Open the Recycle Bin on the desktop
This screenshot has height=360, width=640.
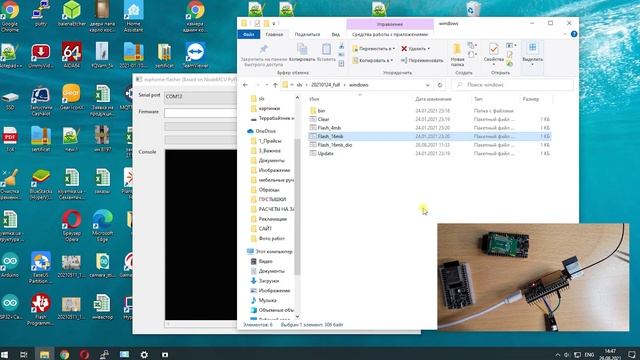point(473,8)
